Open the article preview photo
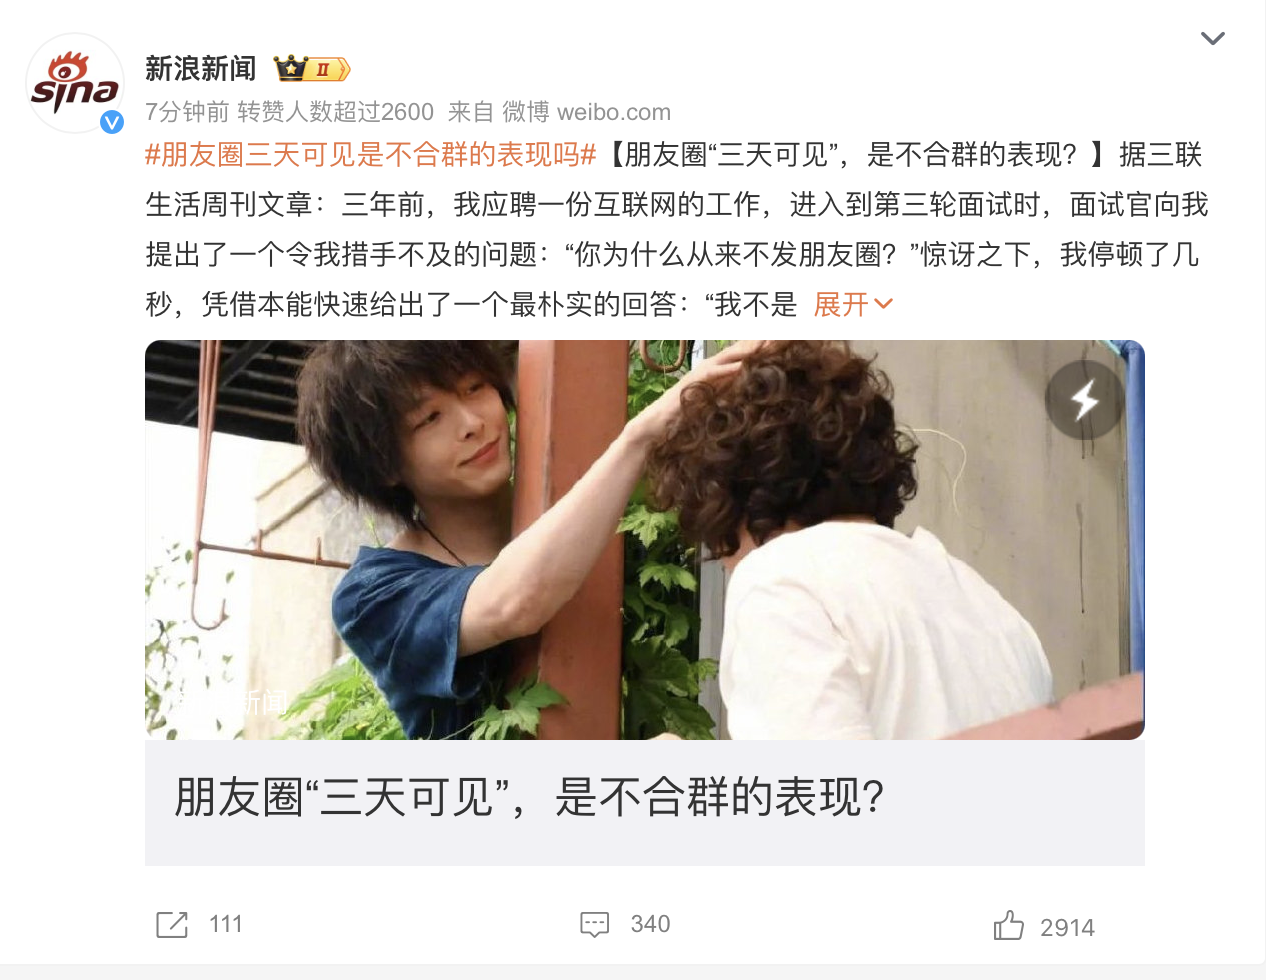Screen dimensions: 1266x980 (x=645, y=540)
